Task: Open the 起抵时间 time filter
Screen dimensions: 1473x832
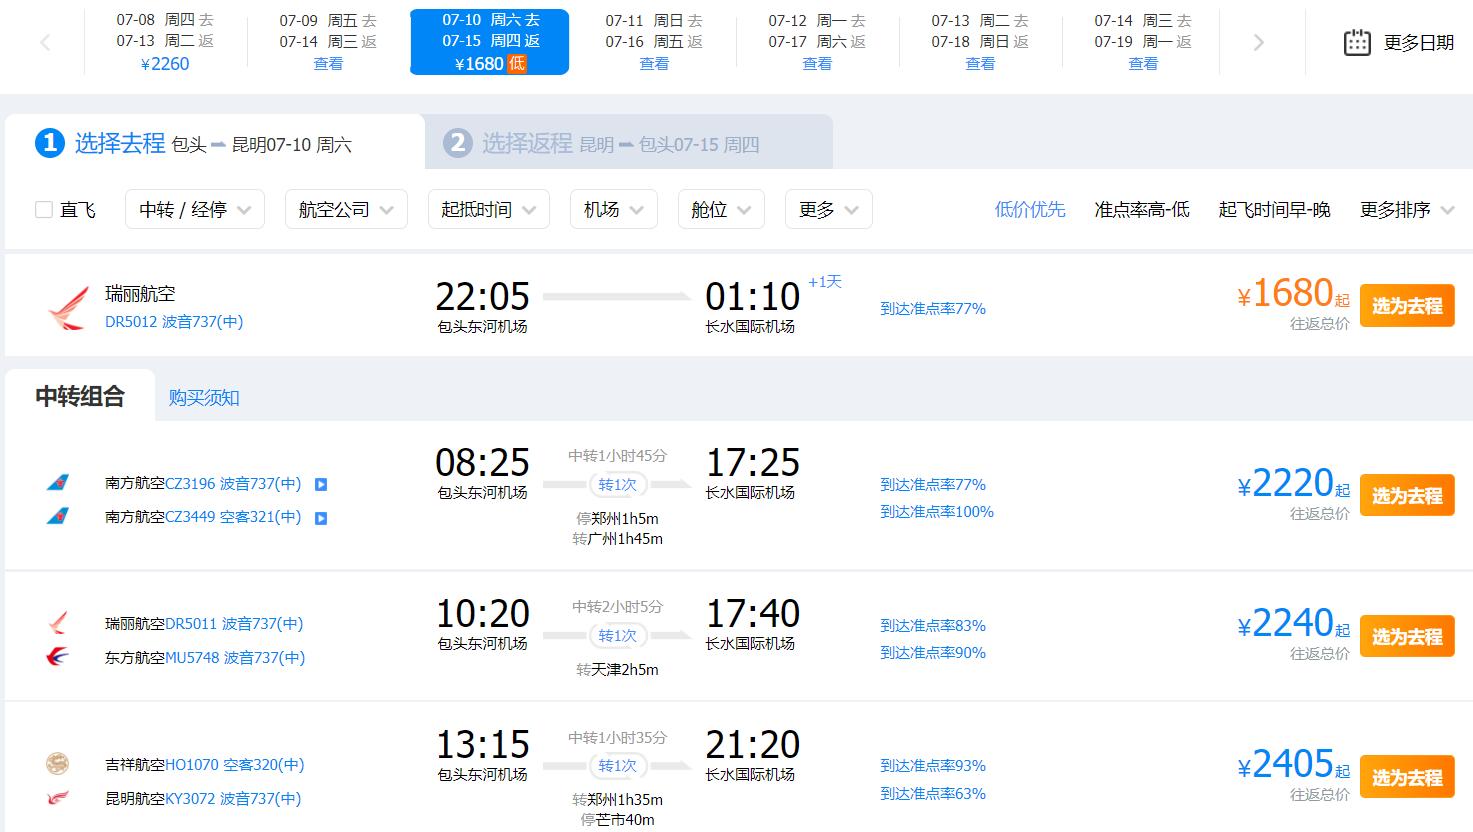Action: pyautogui.click(x=488, y=209)
